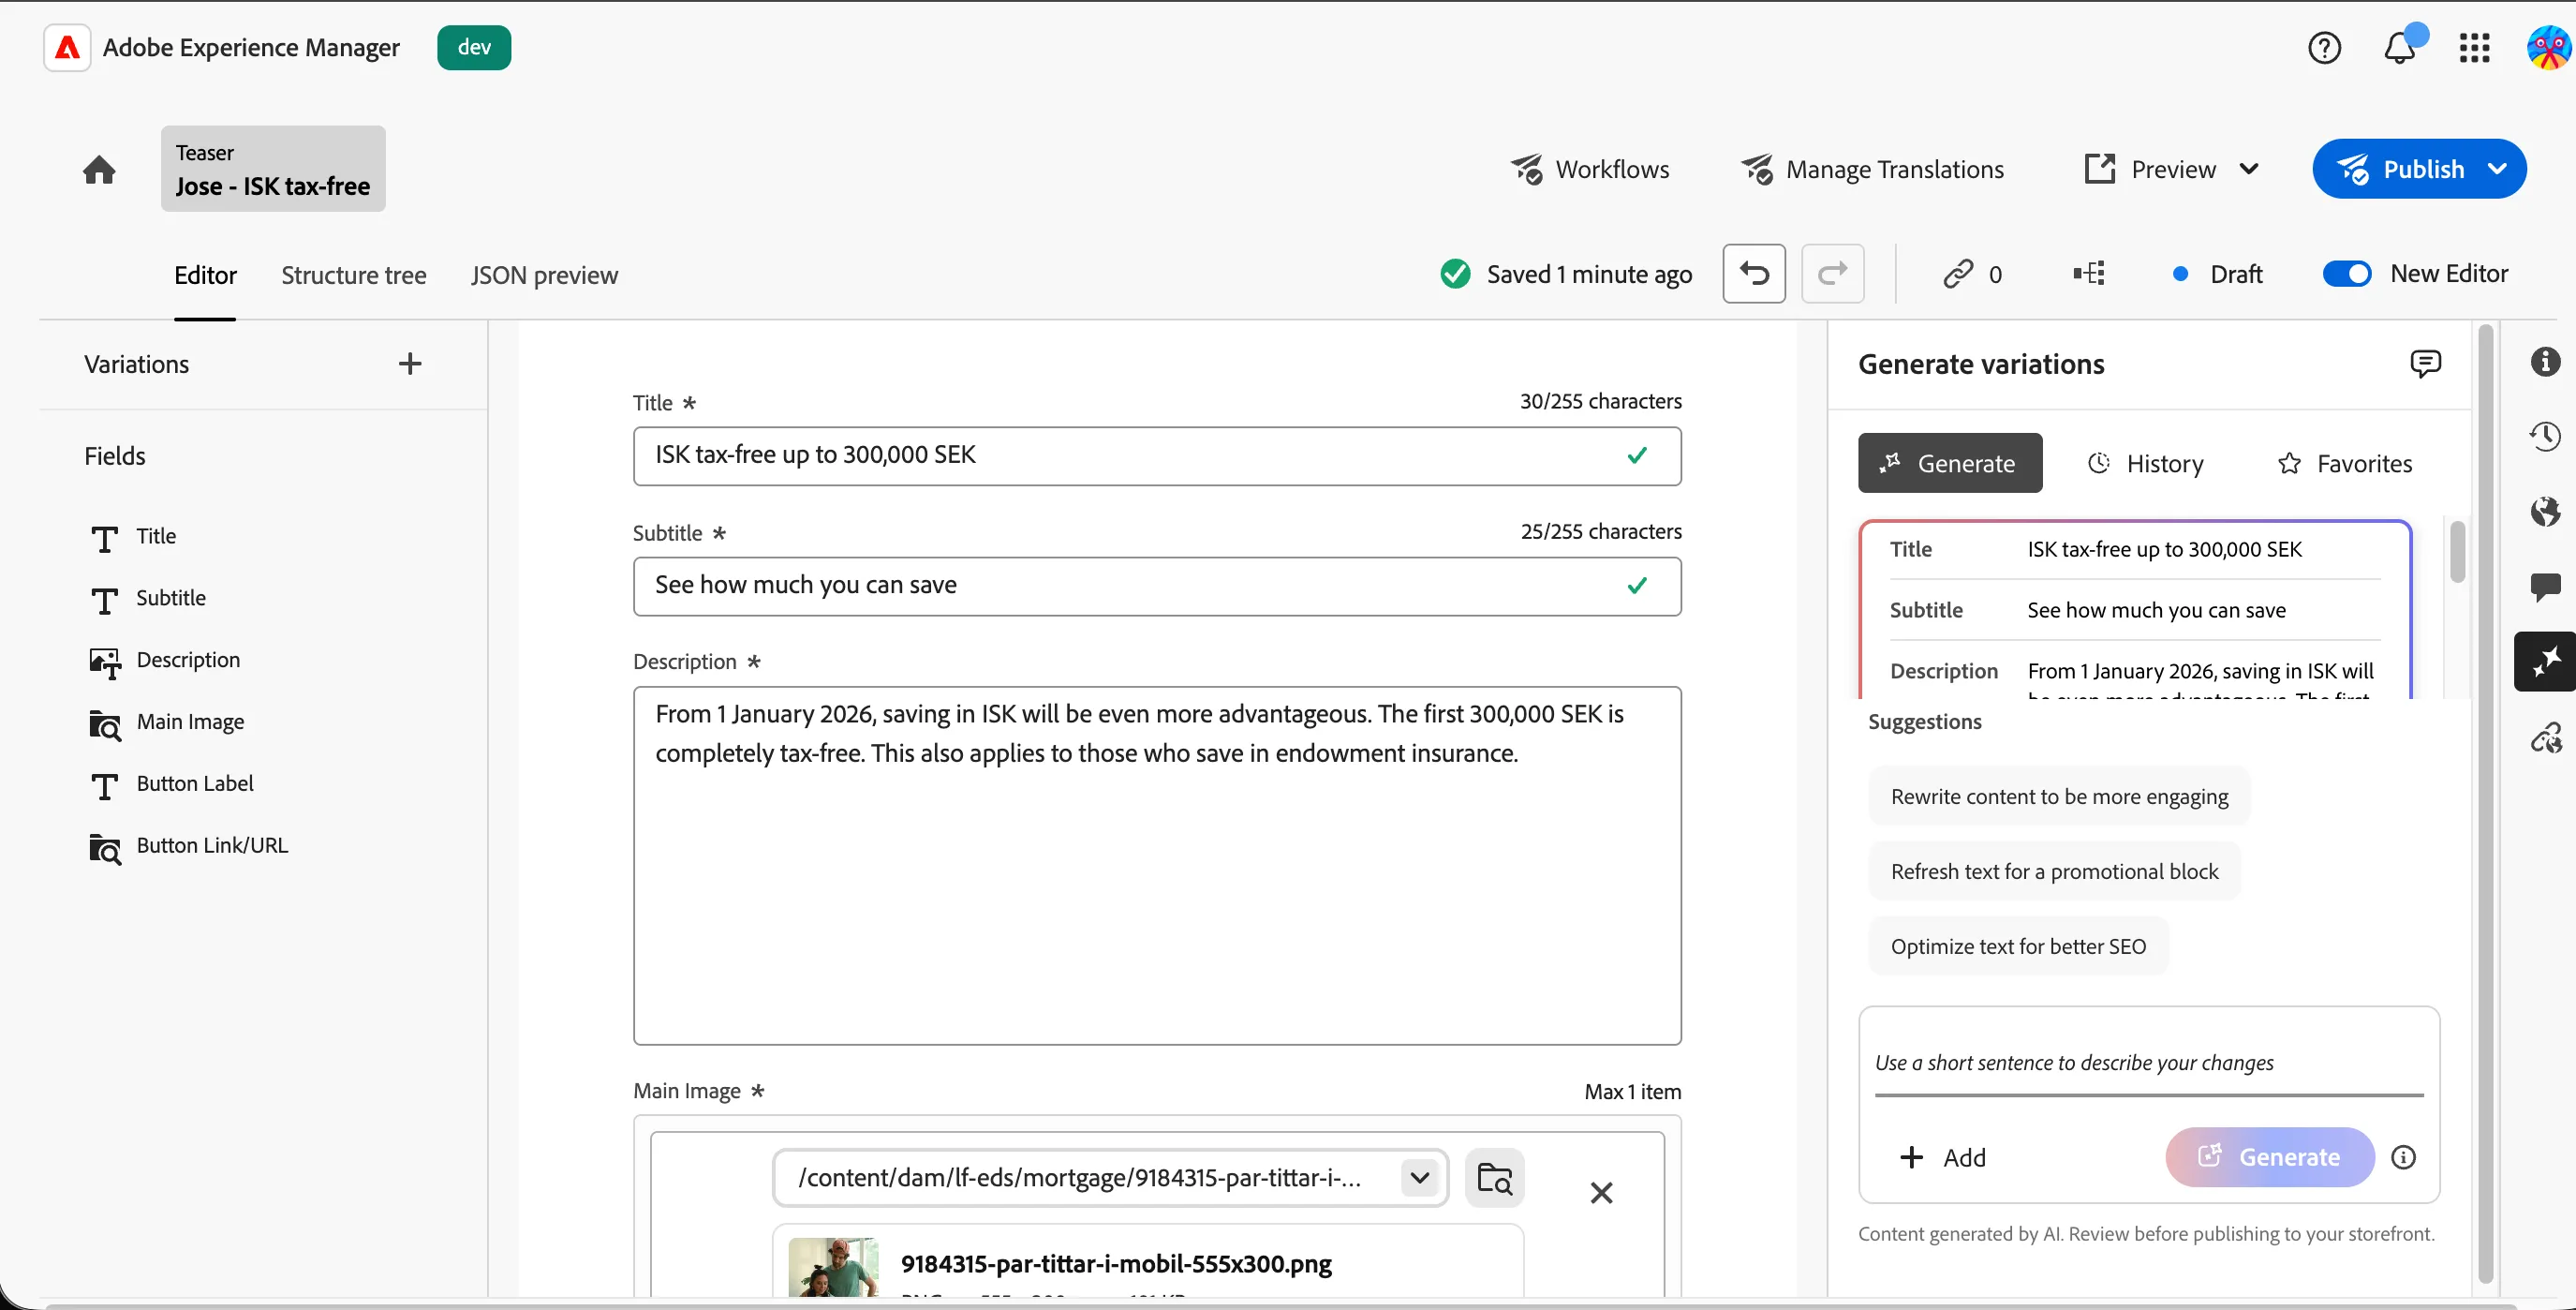Open notifications bell

point(2400,47)
